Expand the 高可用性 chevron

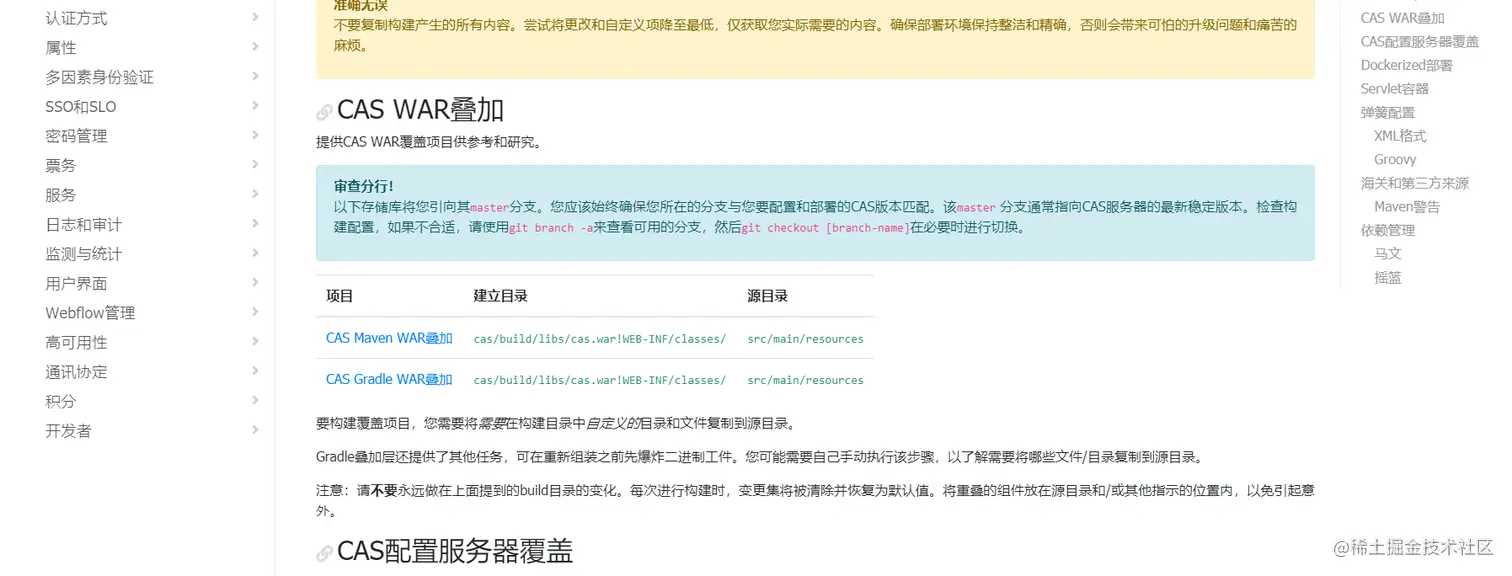tap(256, 341)
